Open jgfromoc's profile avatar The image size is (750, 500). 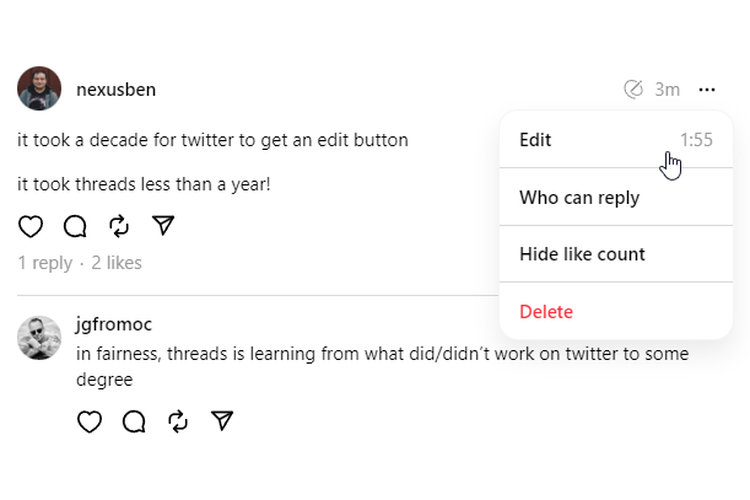[40, 338]
